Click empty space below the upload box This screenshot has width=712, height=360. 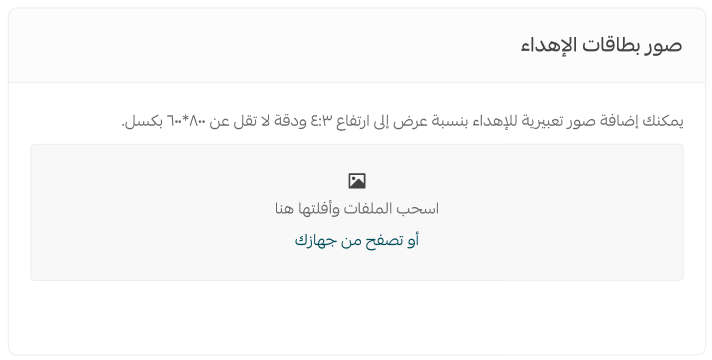[x=357, y=317]
